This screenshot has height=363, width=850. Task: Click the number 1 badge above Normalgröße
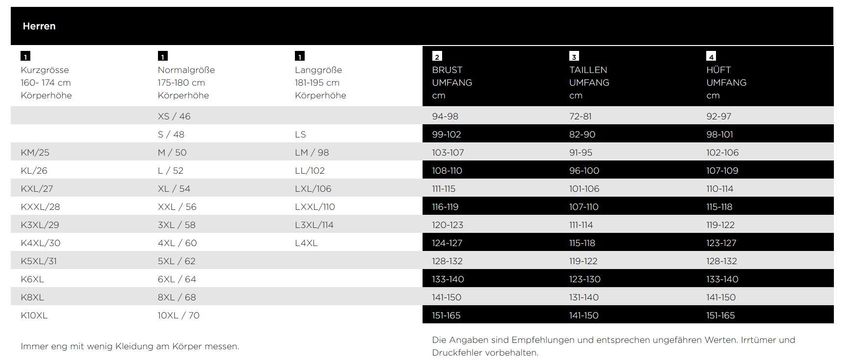pos(162,56)
